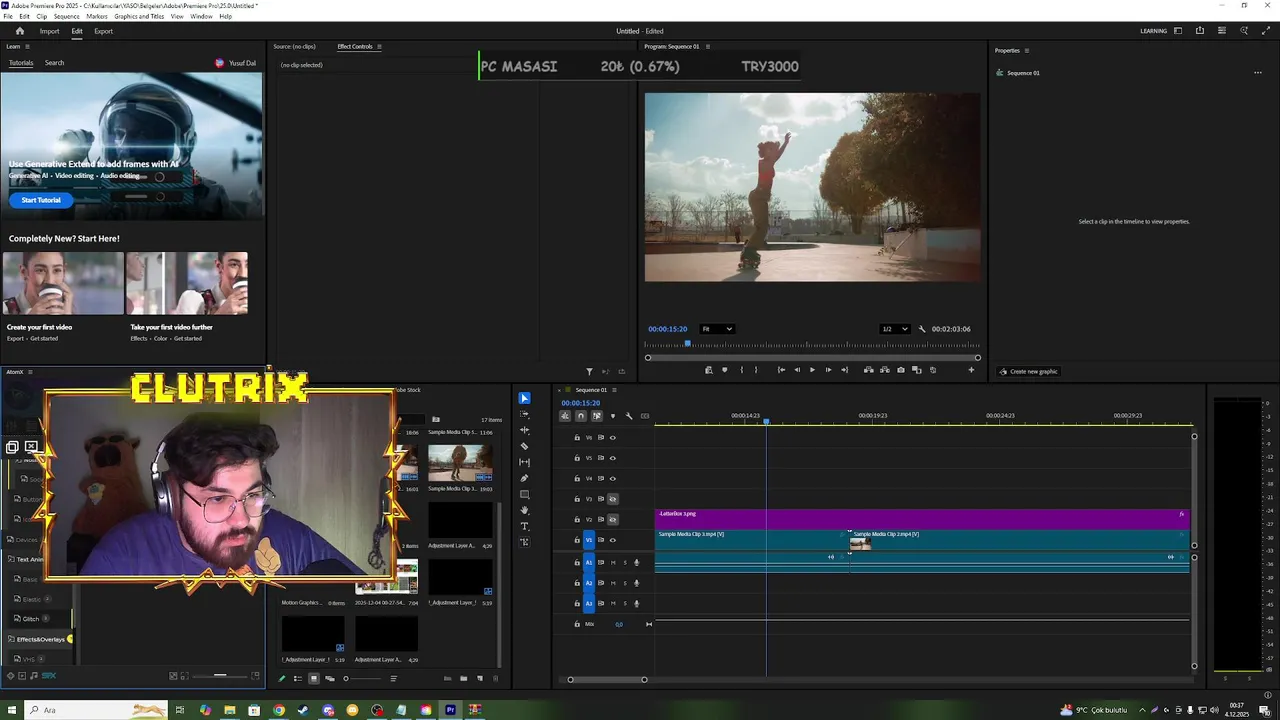Open the Sequence 01 timeline panel menu
This screenshot has width=1280, height=720.
point(614,390)
